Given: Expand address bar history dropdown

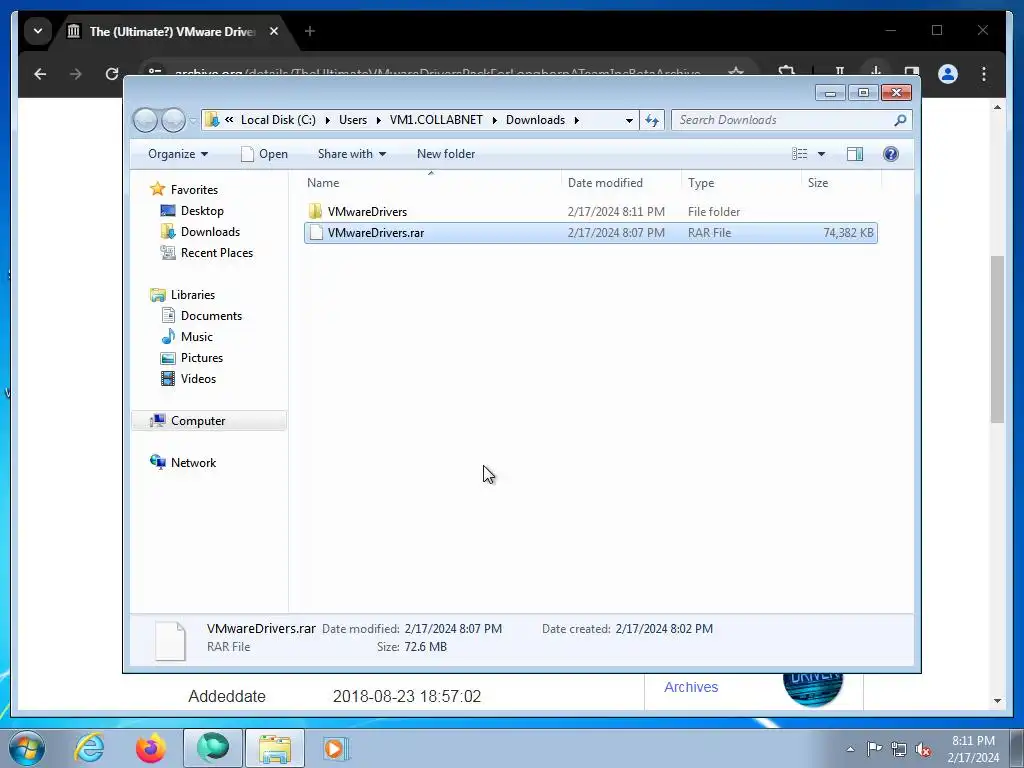Looking at the screenshot, I should 629,120.
